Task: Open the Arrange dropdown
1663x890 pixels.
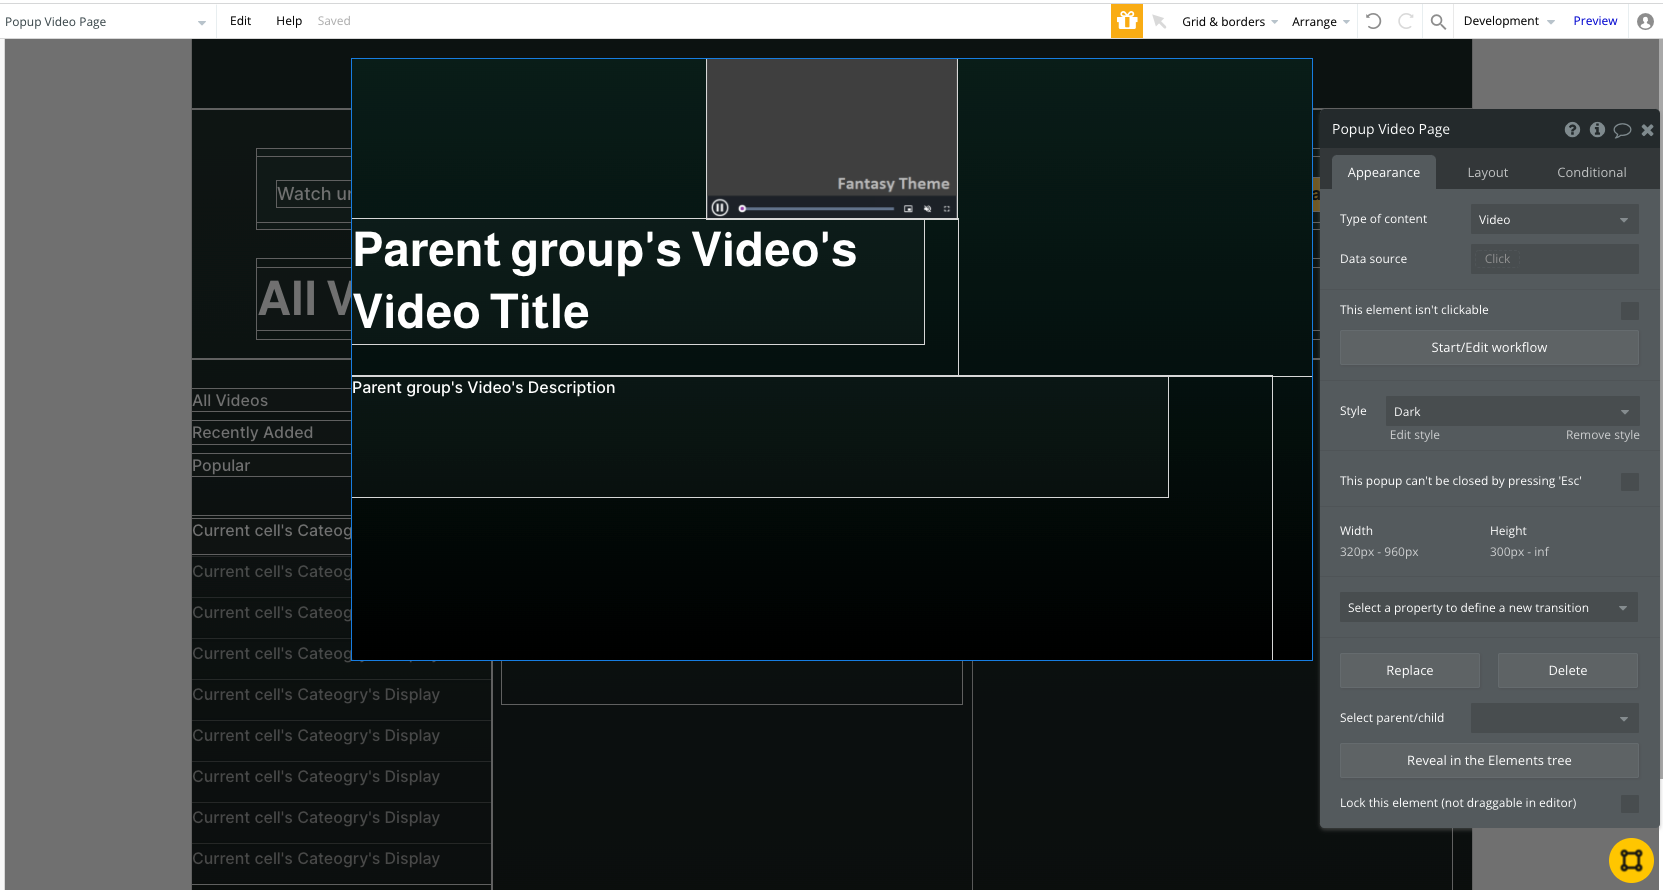Action: click(x=1321, y=21)
